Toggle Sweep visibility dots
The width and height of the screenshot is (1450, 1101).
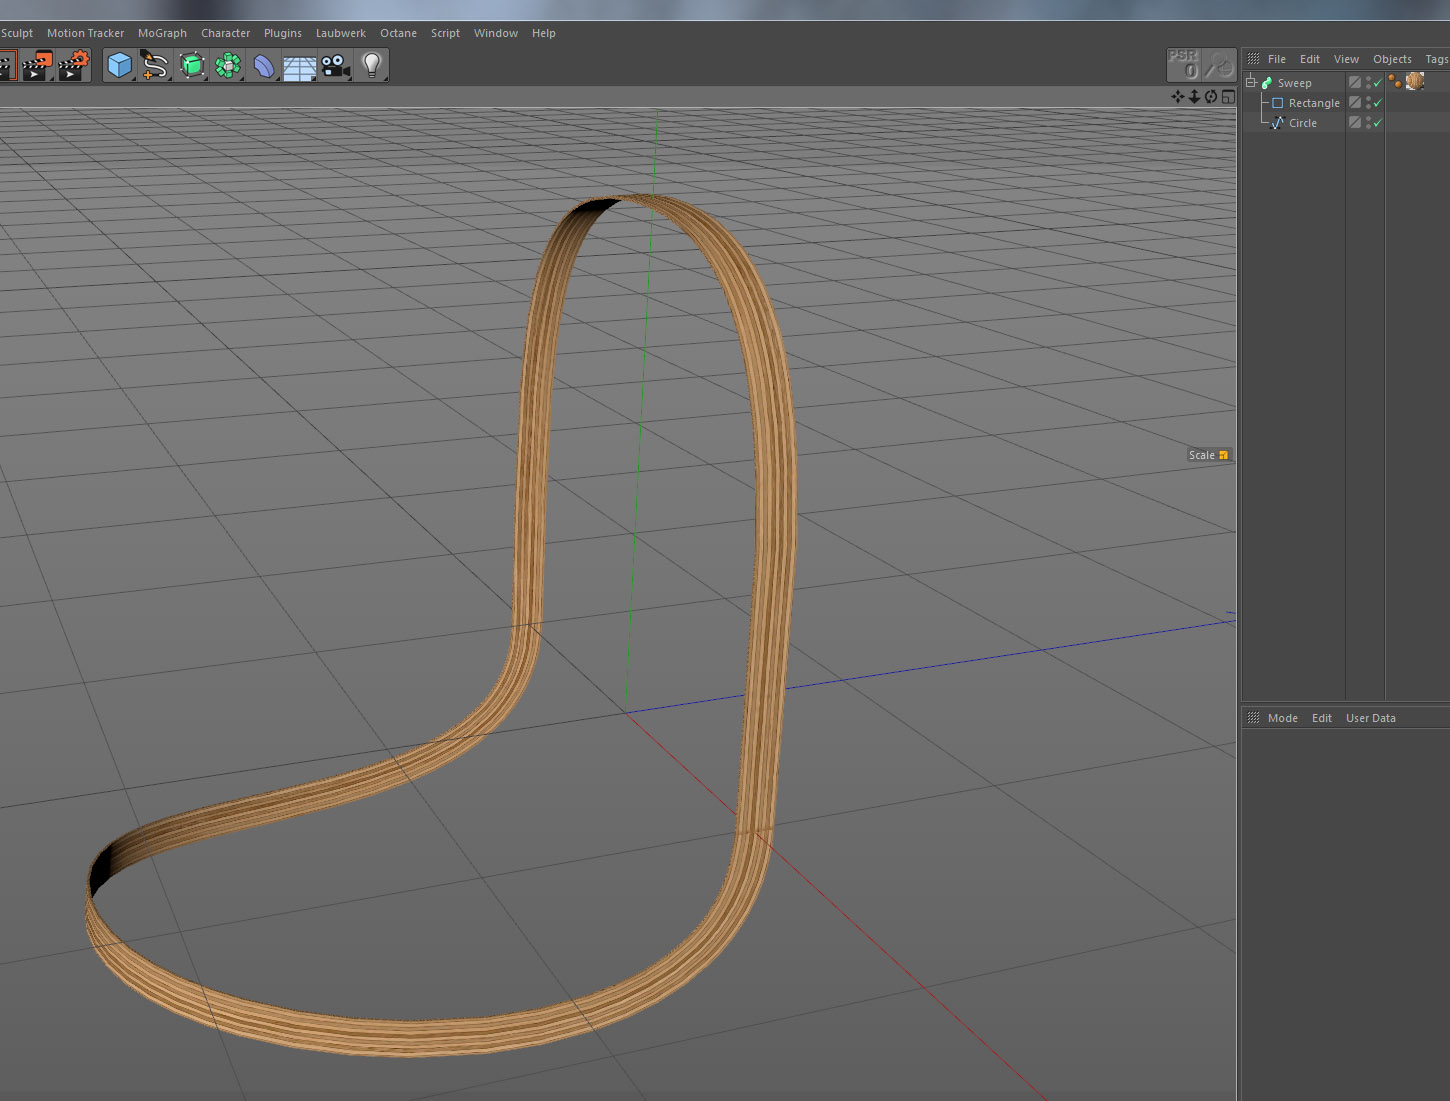[1368, 83]
